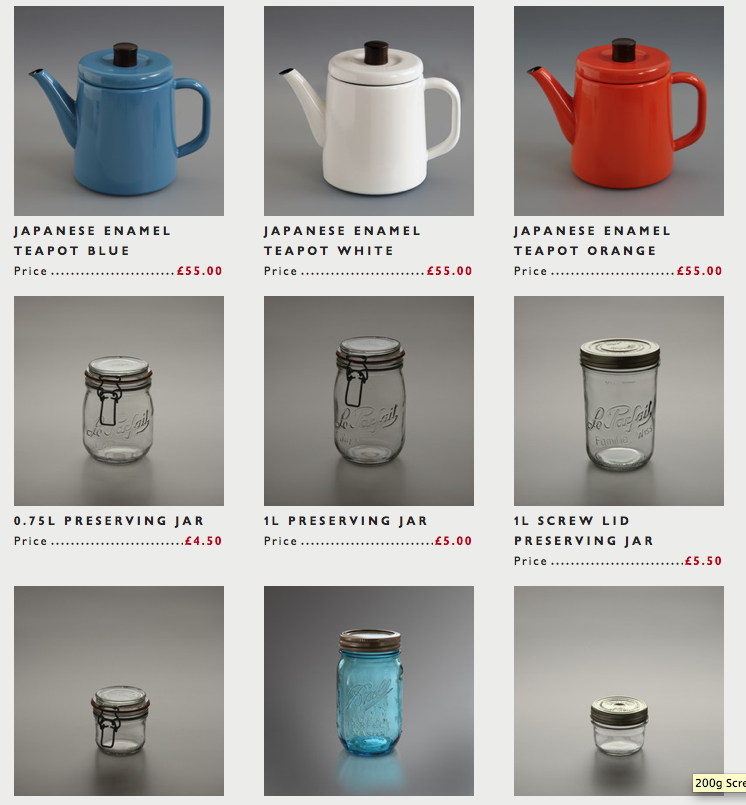
Task: View the 1L screw lid jar photo
Action: click(619, 400)
